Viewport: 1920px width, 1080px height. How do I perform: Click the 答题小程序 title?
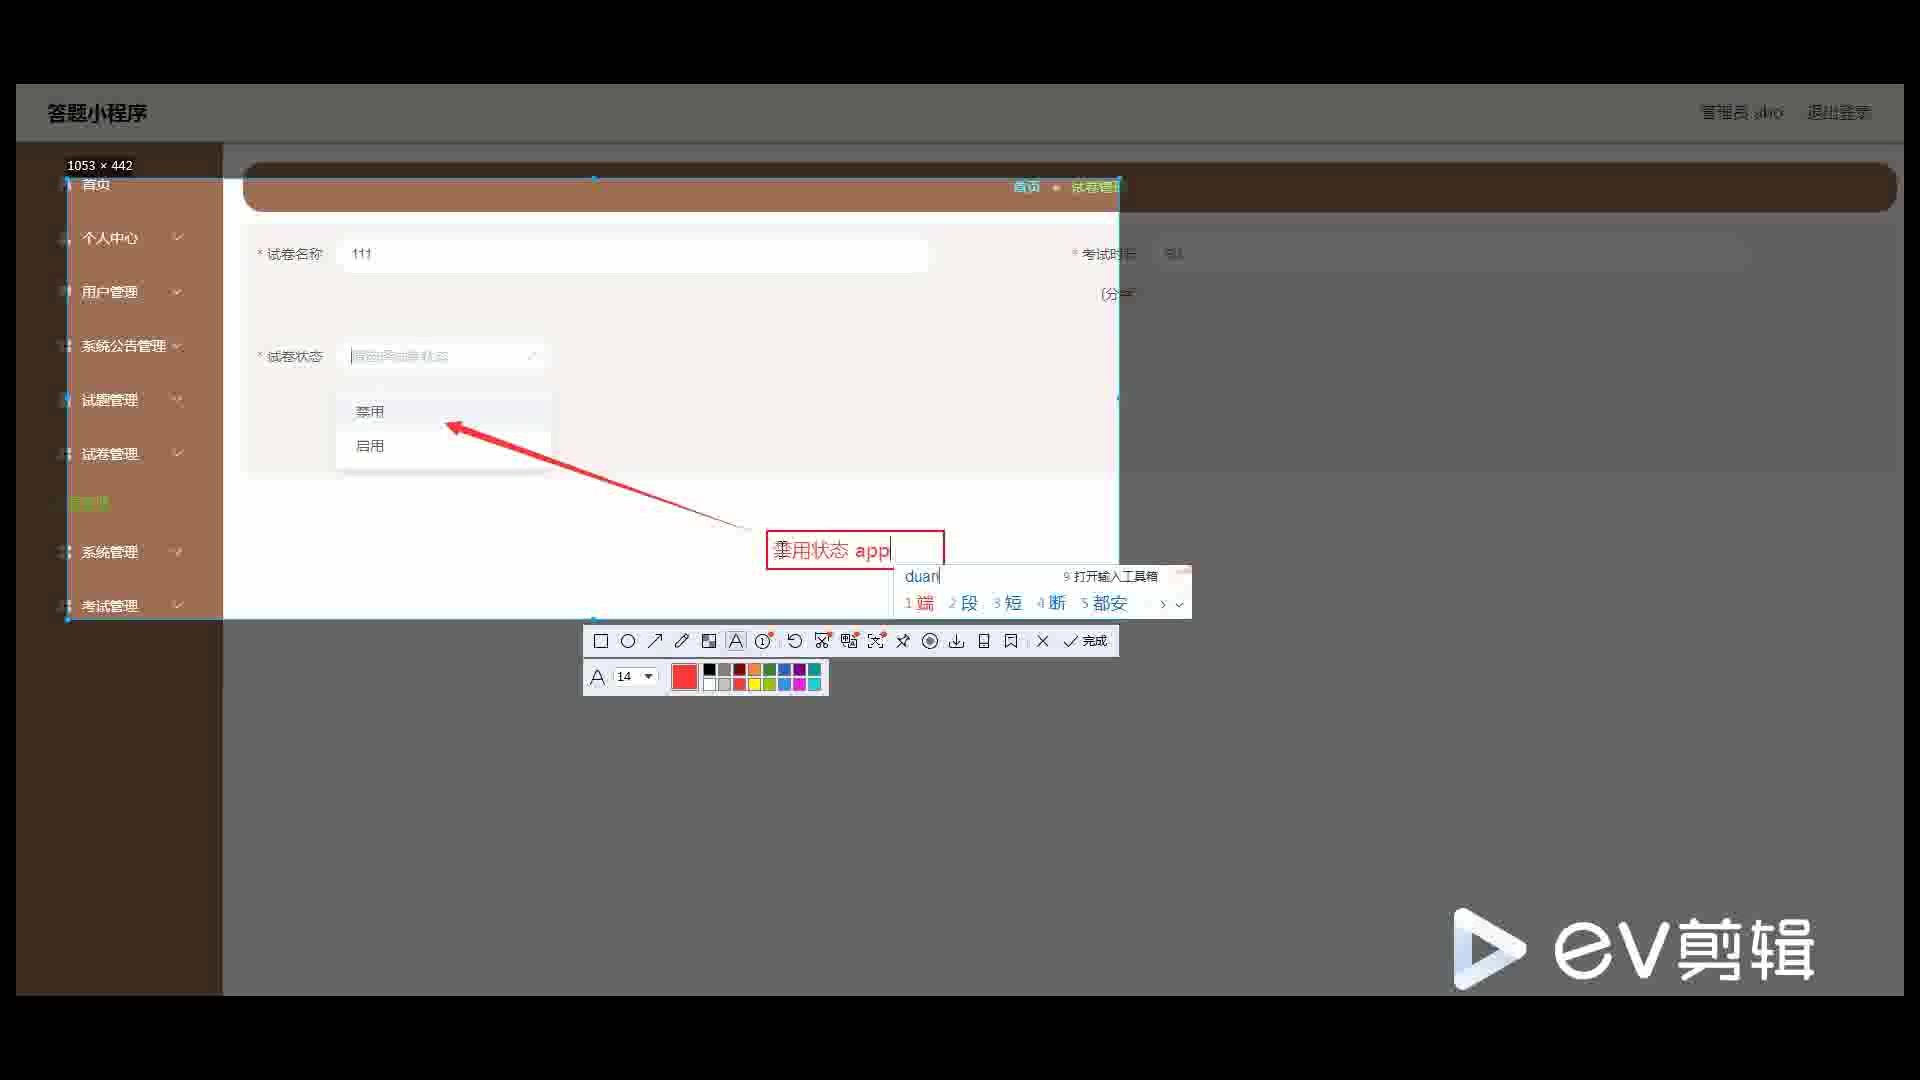(97, 113)
